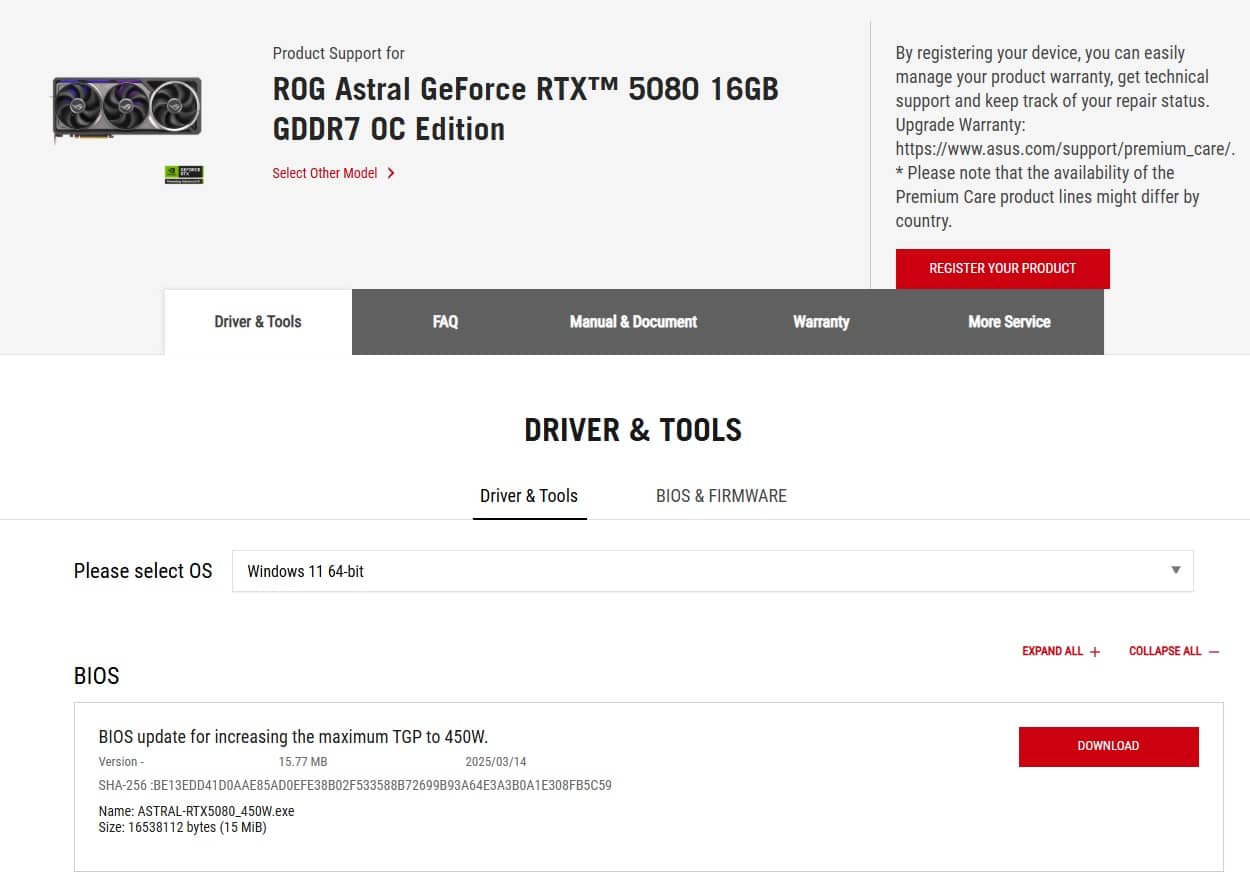1250x884 pixels.
Task: Switch to the Driver & Tools top tab
Action: coord(258,322)
